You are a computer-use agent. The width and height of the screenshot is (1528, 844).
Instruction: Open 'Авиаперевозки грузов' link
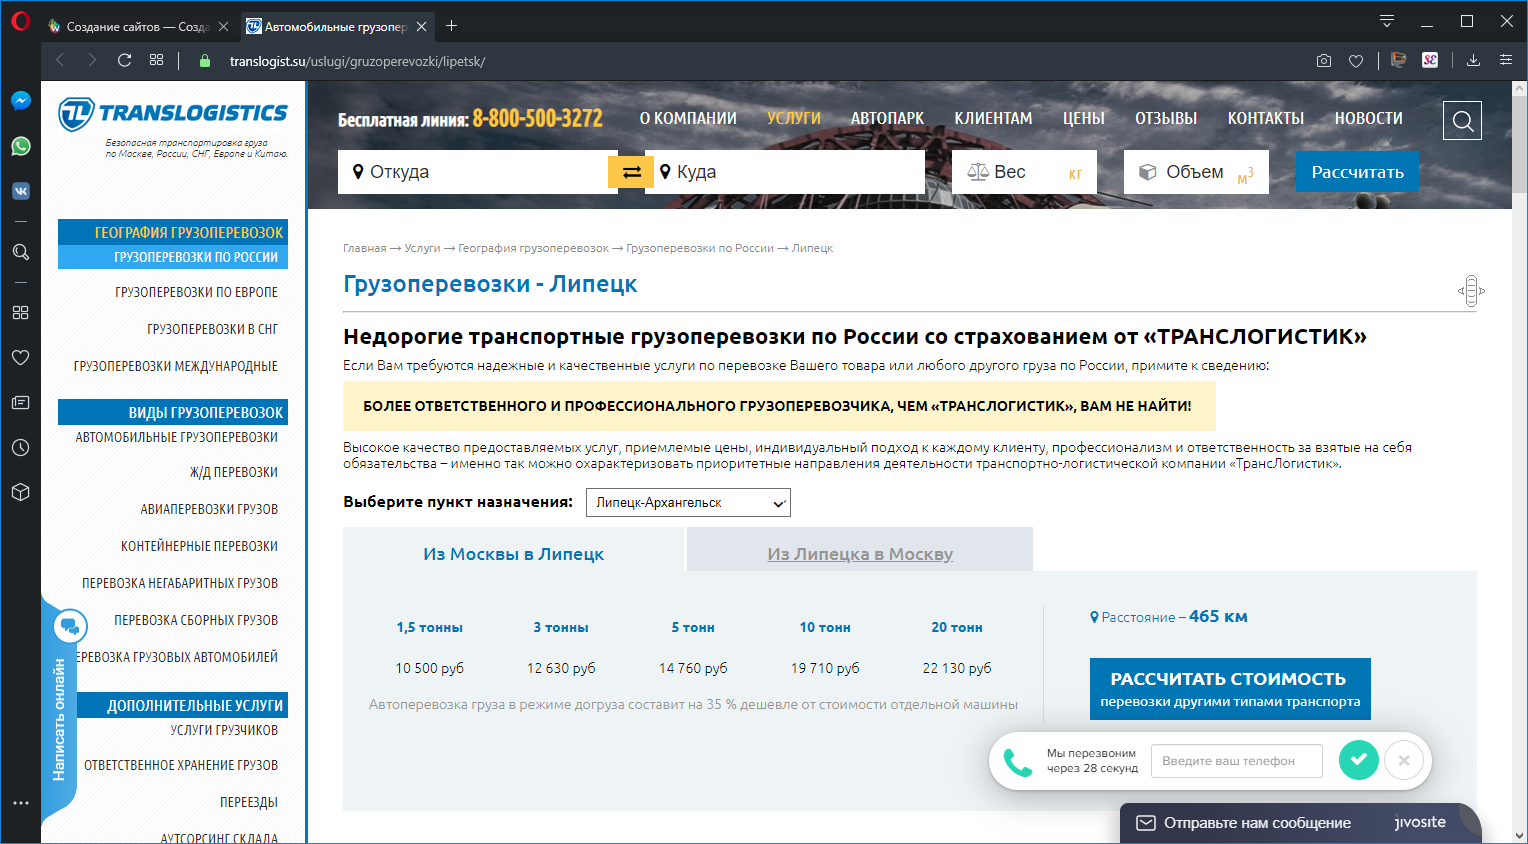pyautogui.click(x=209, y=509)
